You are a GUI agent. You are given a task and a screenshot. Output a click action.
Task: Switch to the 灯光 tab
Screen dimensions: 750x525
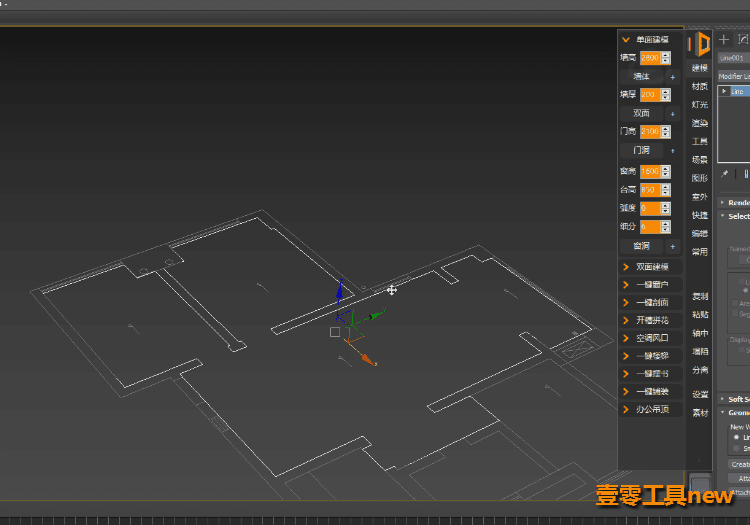click(x=699, y=105)
